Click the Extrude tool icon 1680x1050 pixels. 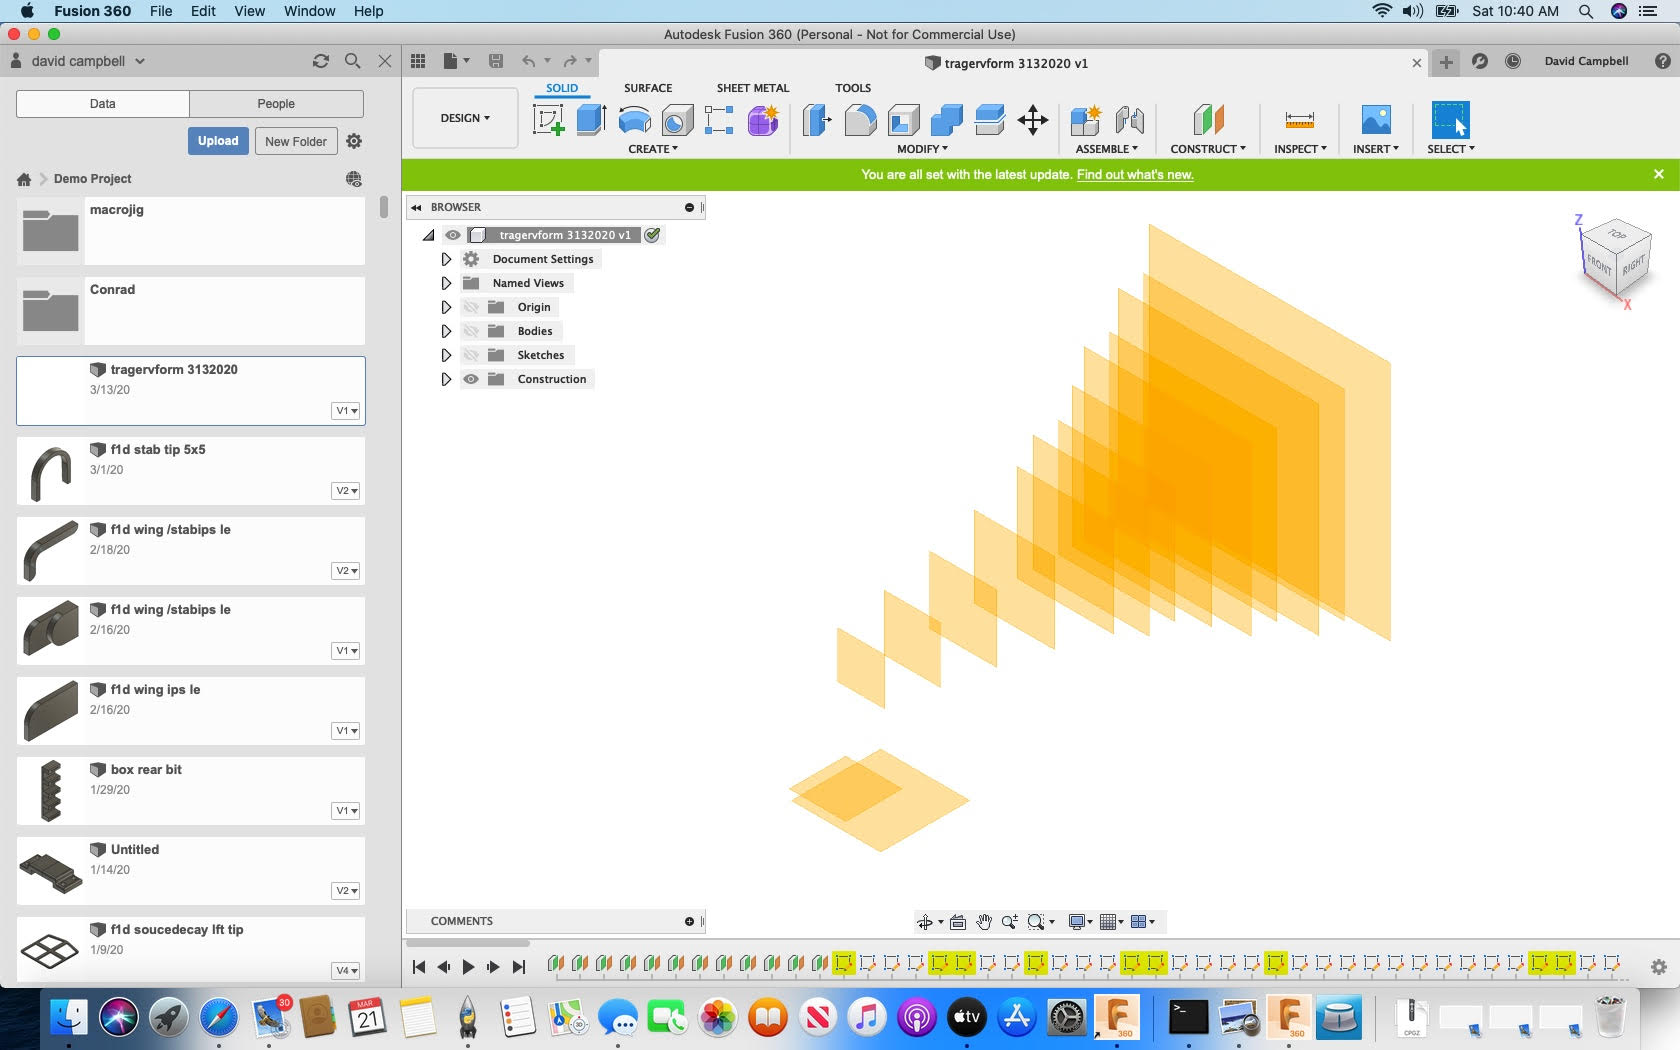tap(591, 120)
